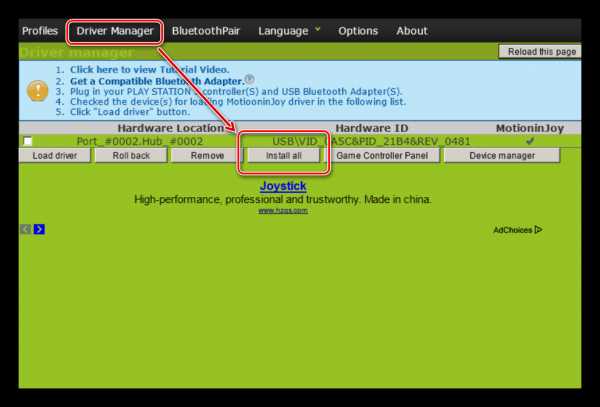Click the orange exclamation warning icon
The height and width of the screenshot is (407, 600).
point(38,91)
